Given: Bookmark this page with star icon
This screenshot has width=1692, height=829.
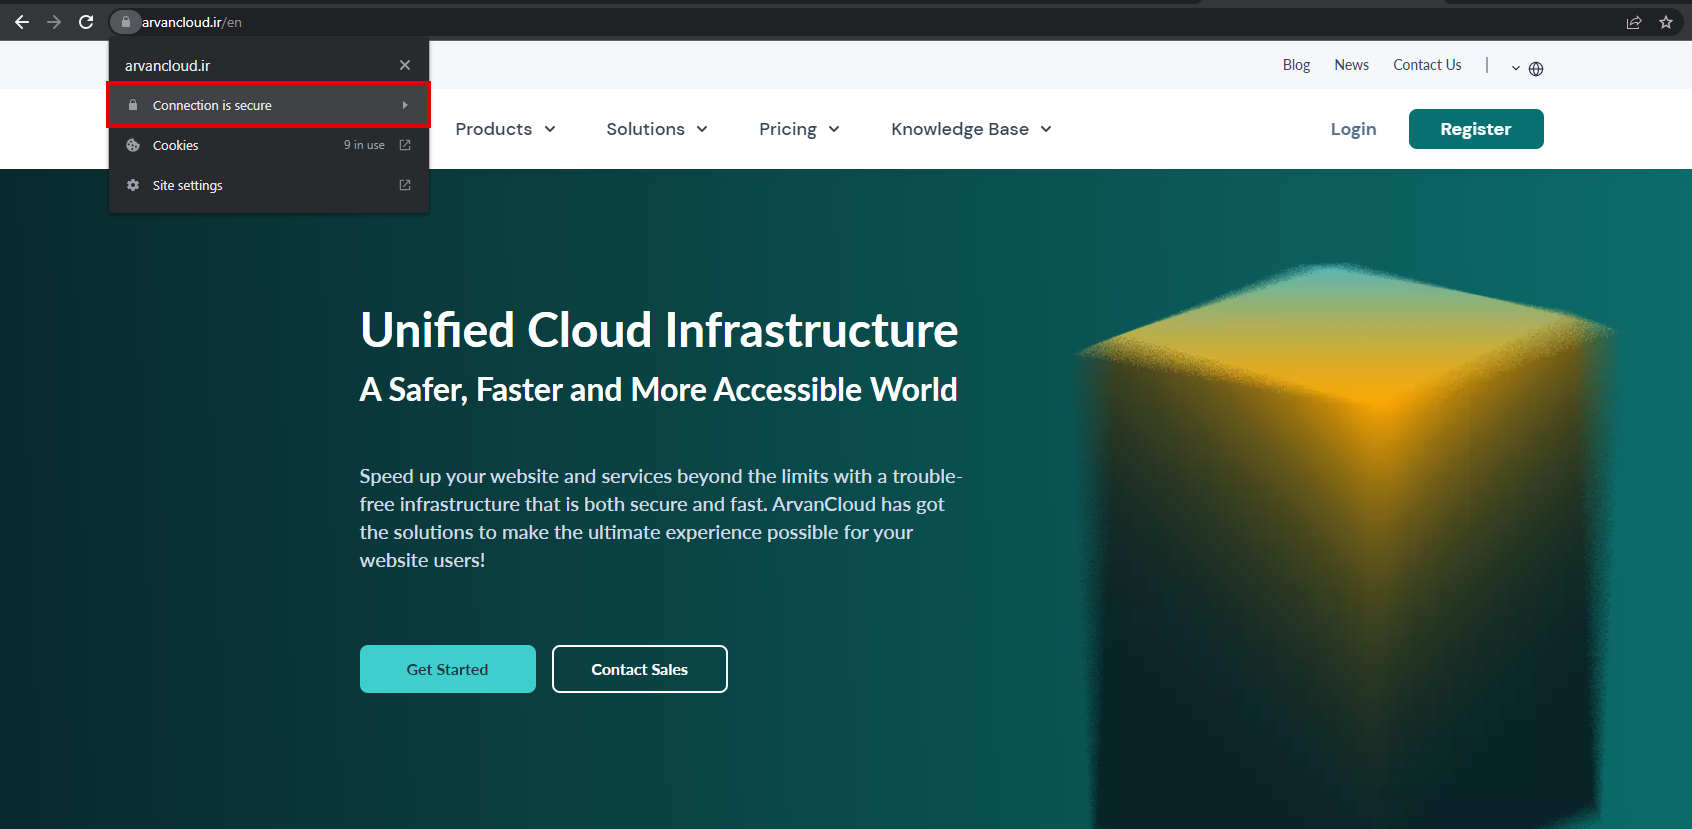Looking at the screenshot, I should (1666, 22).
